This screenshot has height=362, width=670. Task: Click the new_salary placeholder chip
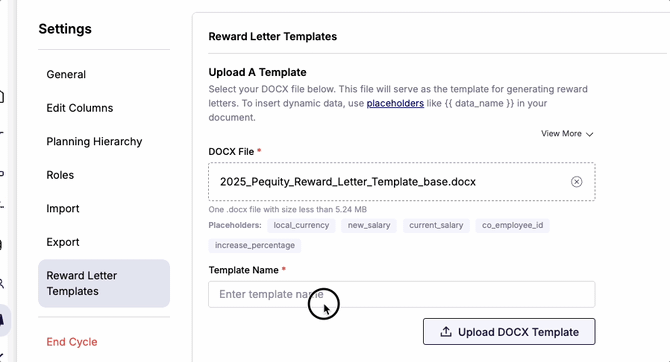(369, 225)
